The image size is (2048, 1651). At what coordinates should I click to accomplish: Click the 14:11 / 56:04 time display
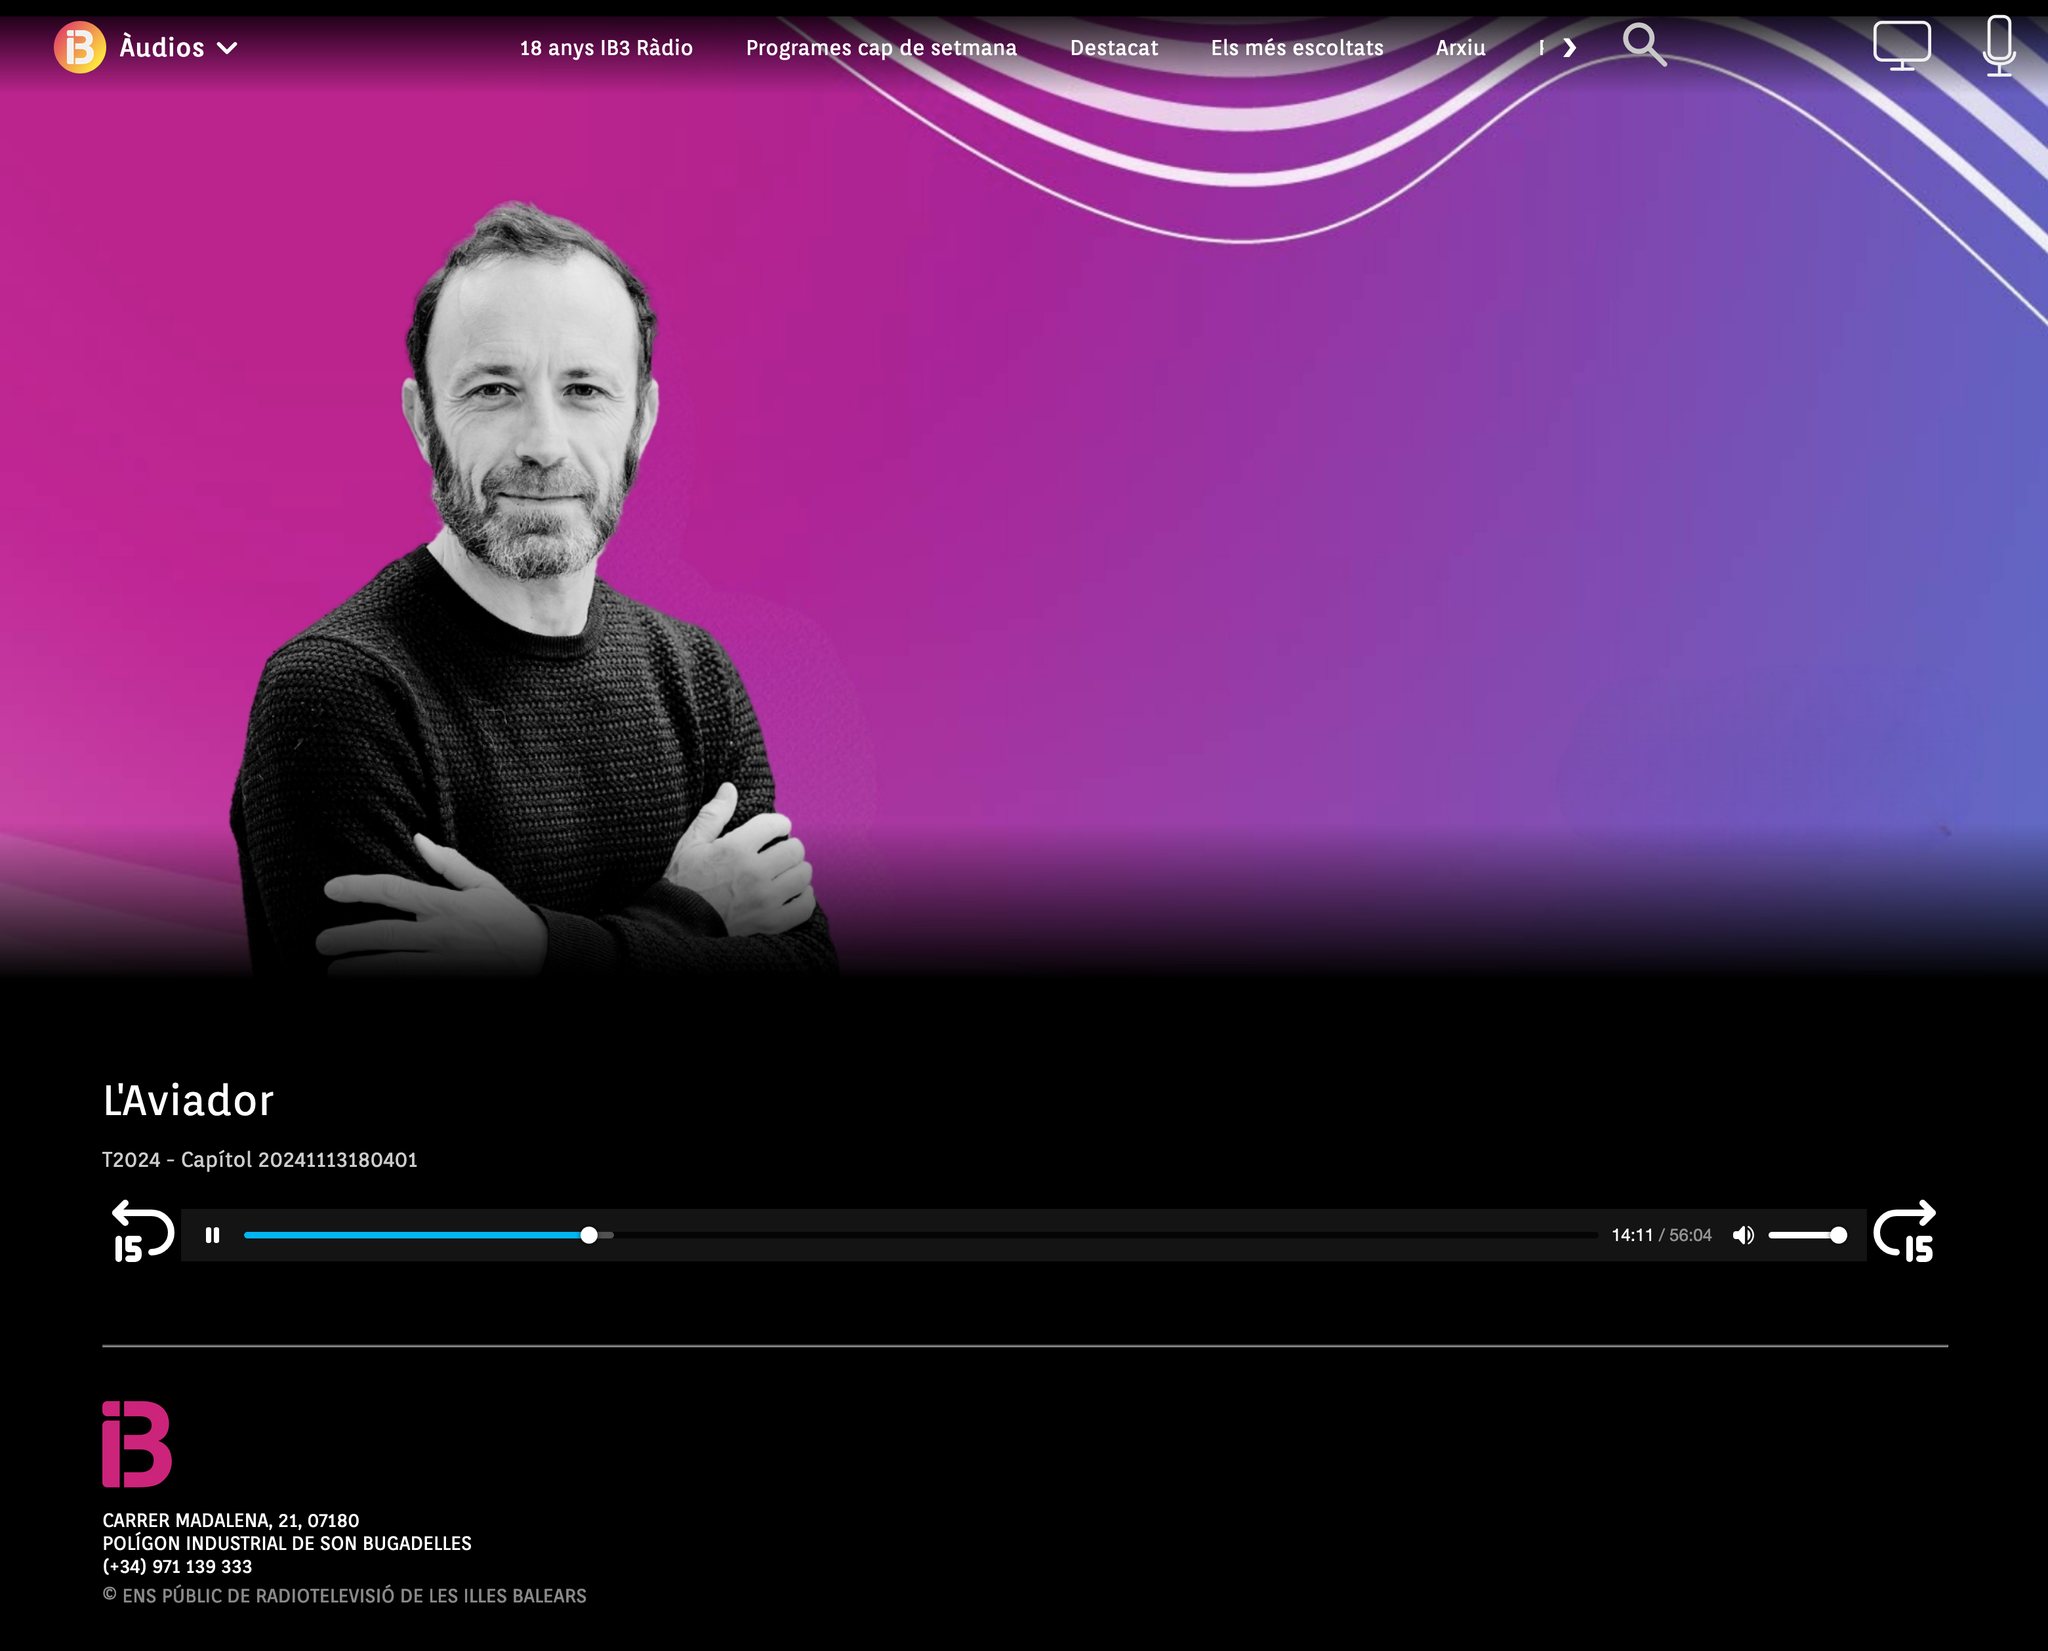(1661, 1235)
